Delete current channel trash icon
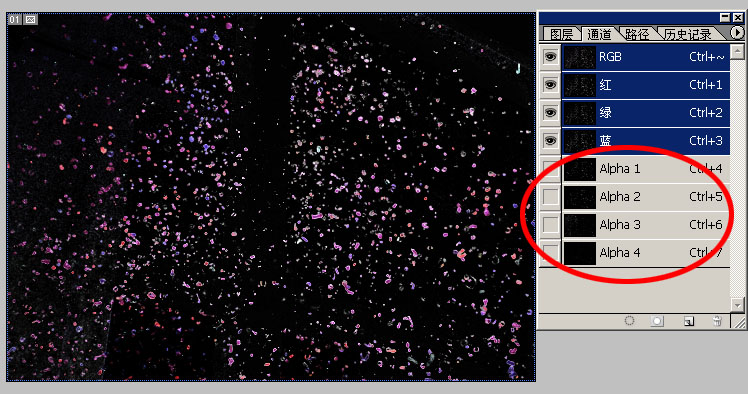748x394 pixels. coord(717,321)
